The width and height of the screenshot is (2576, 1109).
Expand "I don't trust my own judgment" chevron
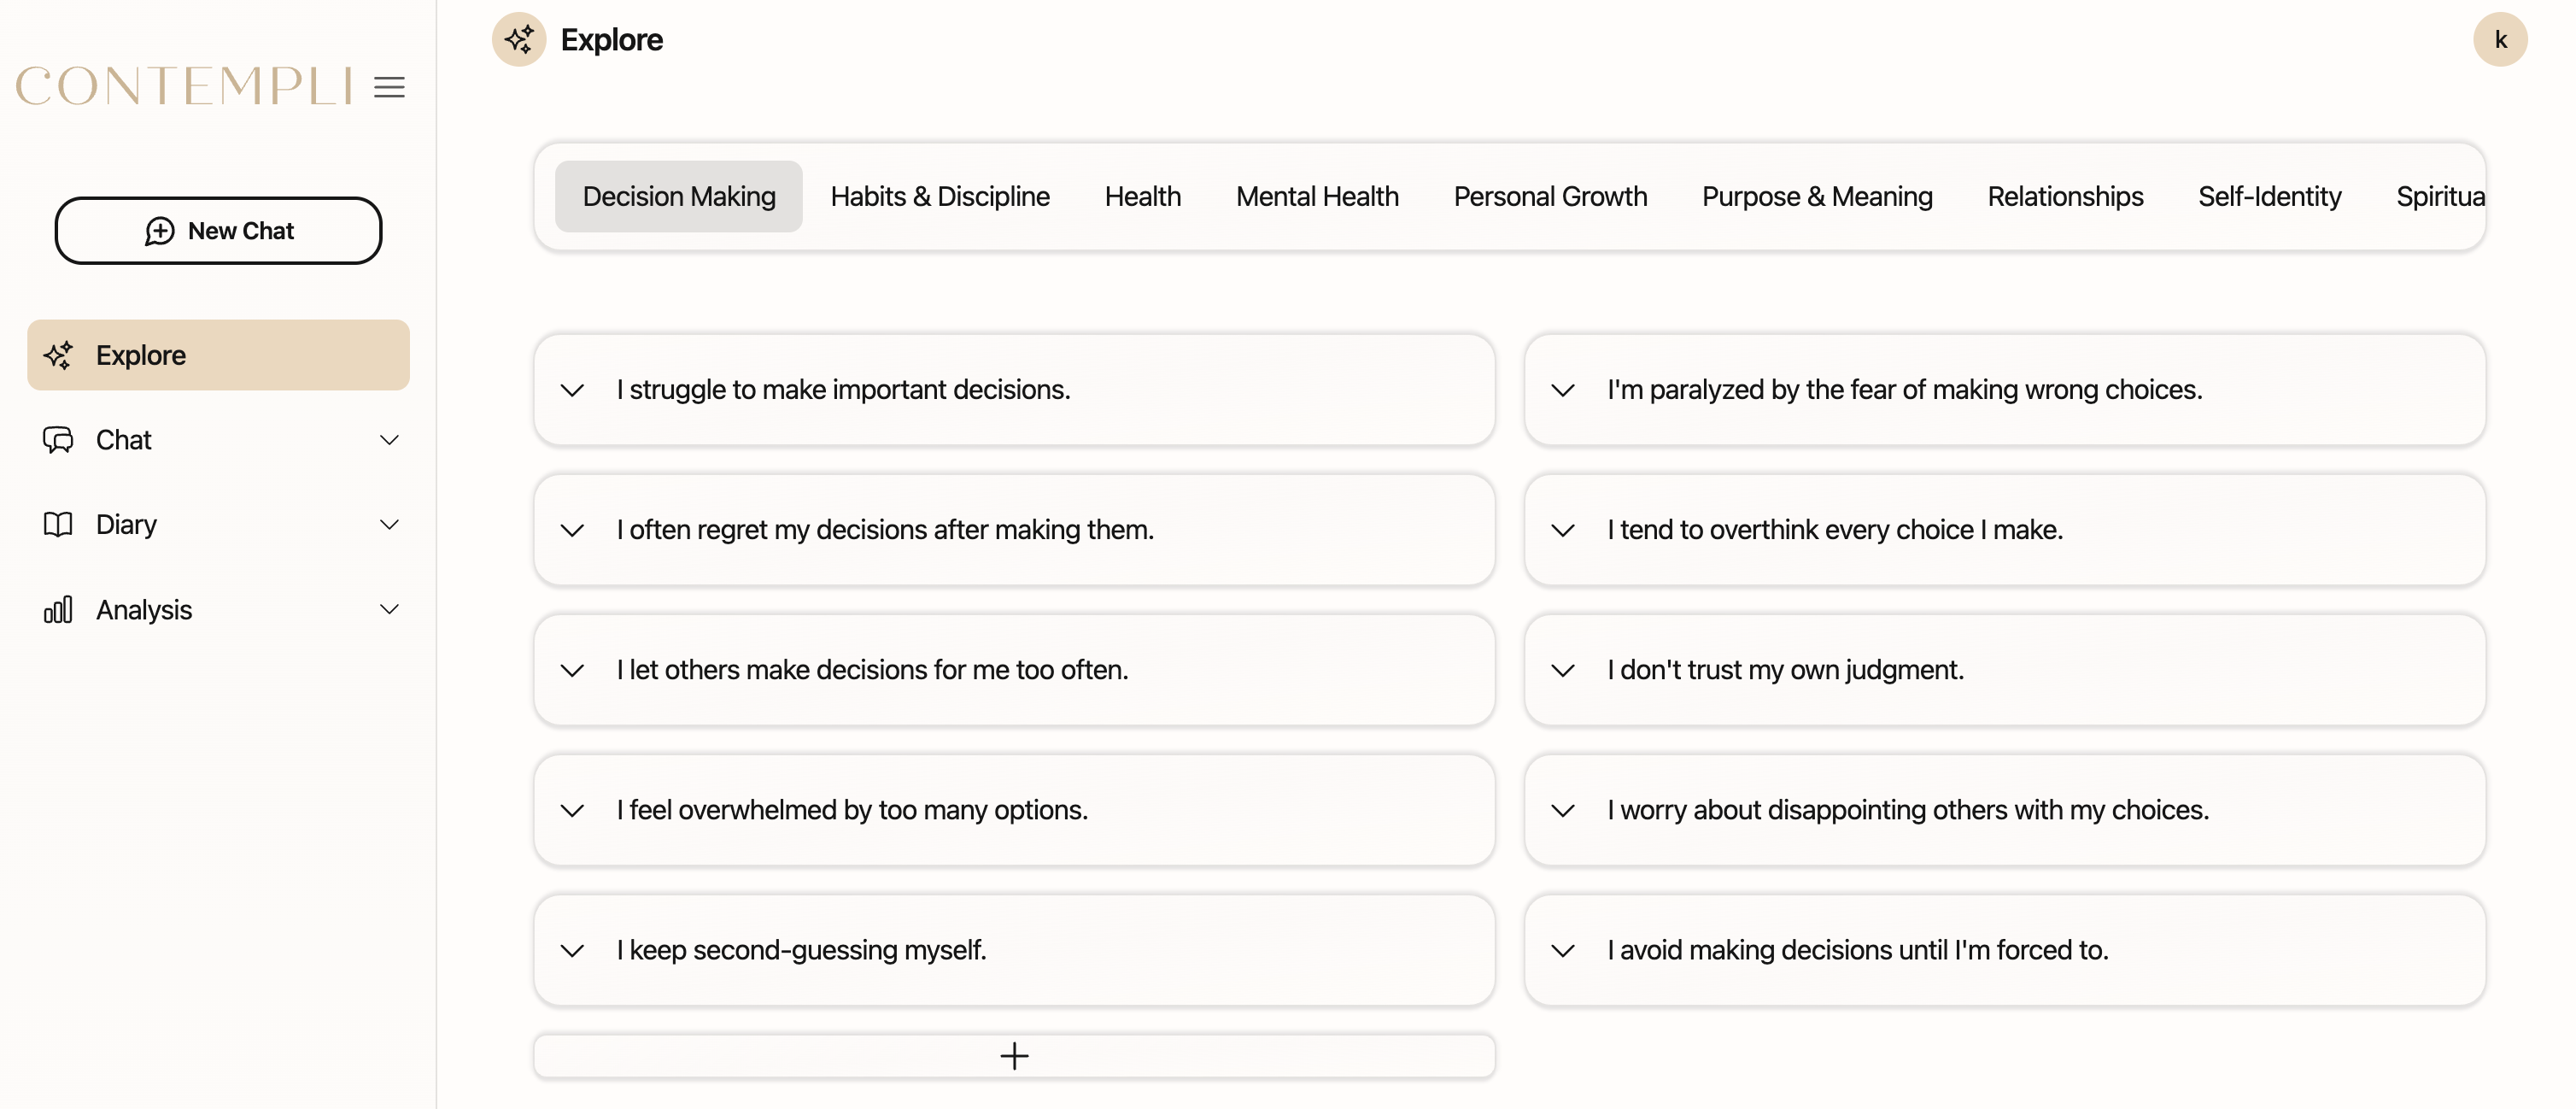click(x=1562, y=670)
